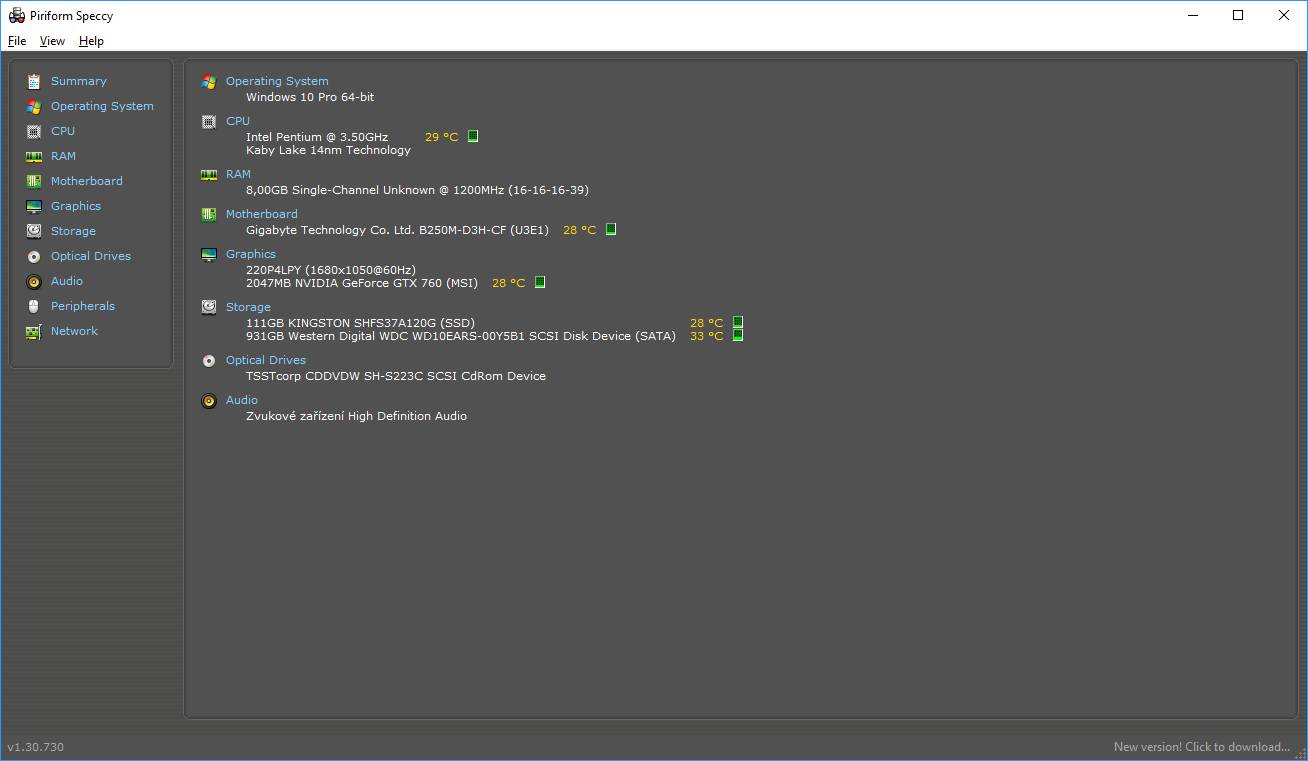The height and width of the screenshot is (761, 1308).
Task: Select Network label in the sidebar
Action: click(x=75, y=331)
